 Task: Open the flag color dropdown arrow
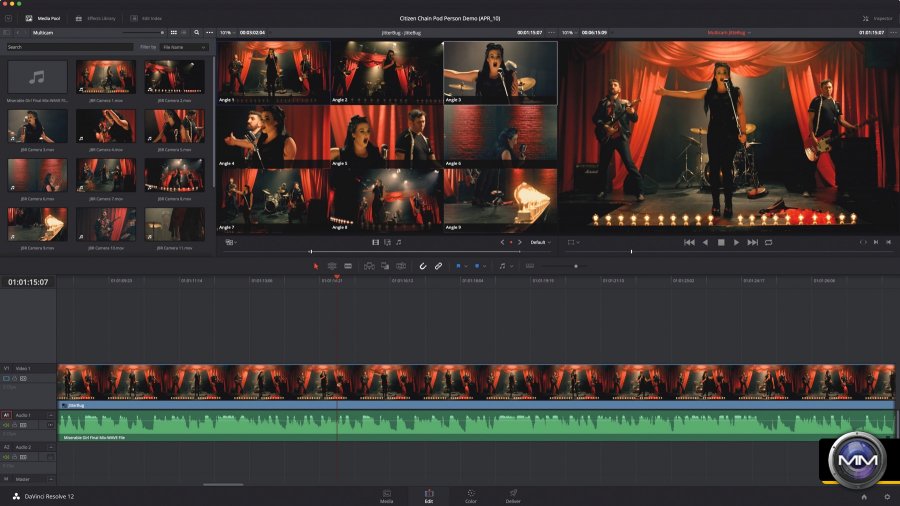tap(465, 266)
